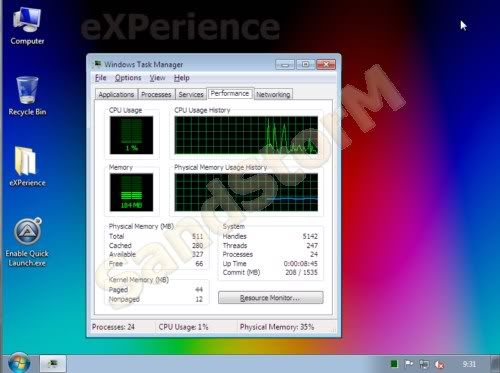Open the File menu

(x=100, y=78)
